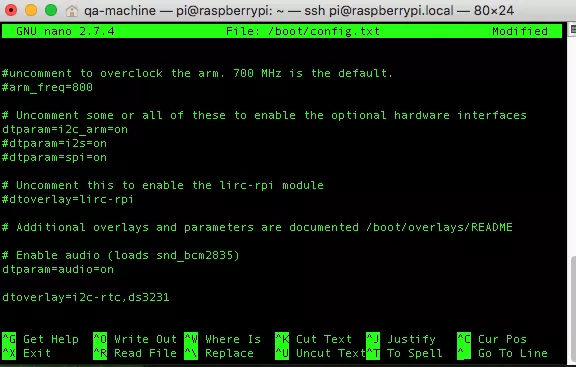Click the 'dtparam=i2c_arm=on' line
The height and width of the screenshot is (367, 576).
65,129
